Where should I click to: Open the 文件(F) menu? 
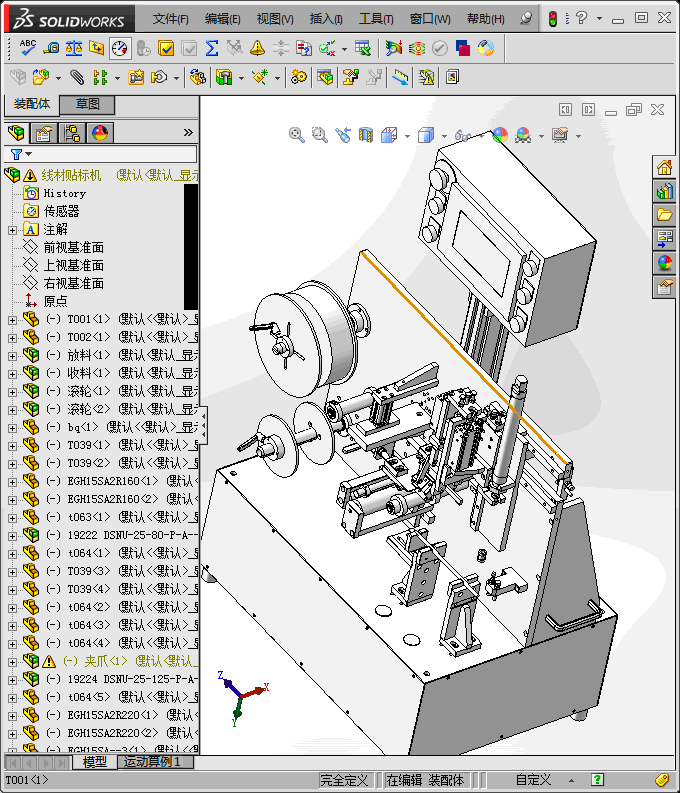click(170, 19)
